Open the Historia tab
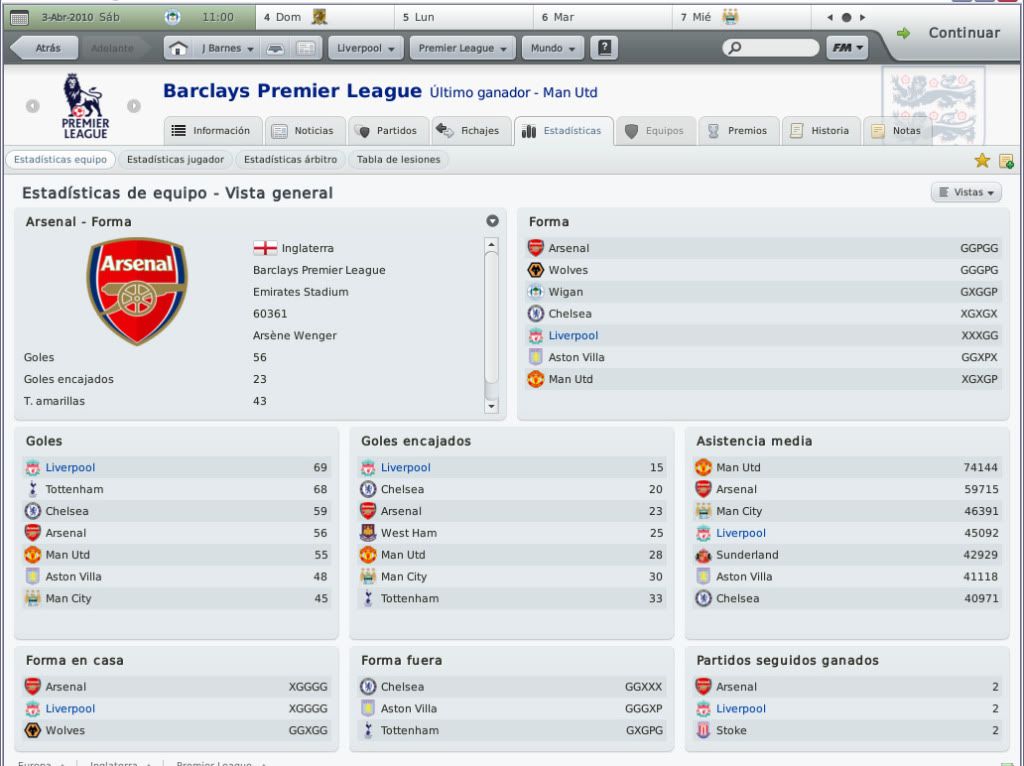The height and width of the screenshot is (766, 1024). [x=820, y=131]
